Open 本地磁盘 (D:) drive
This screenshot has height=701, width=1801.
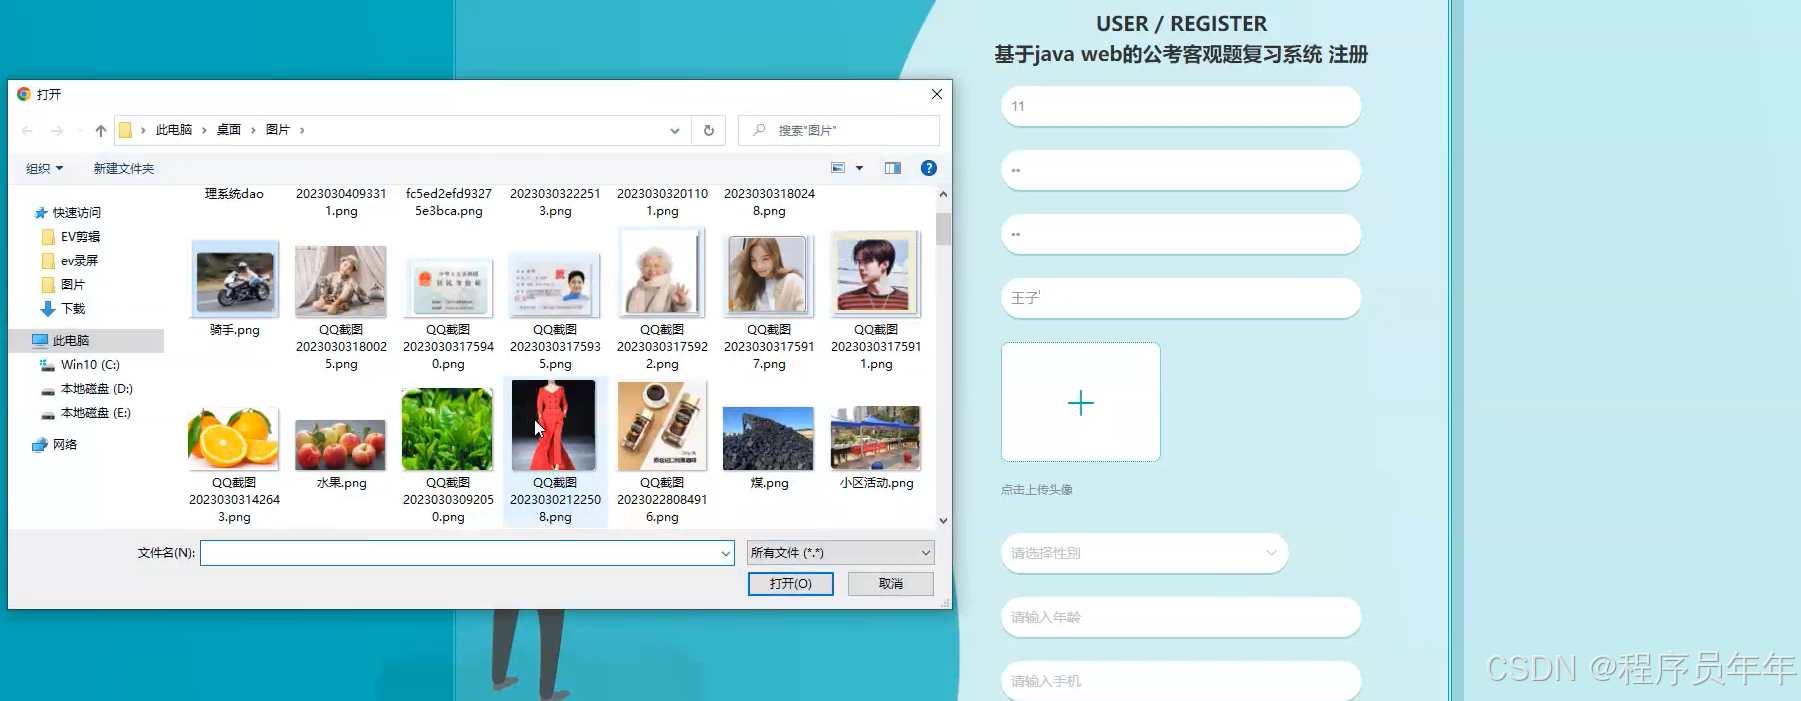pos(87,389)
